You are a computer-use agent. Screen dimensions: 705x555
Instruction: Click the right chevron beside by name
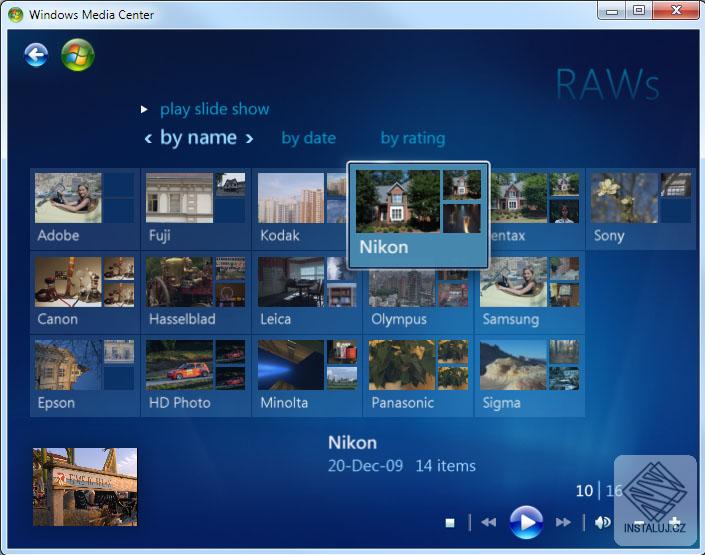tap(249, 139)
